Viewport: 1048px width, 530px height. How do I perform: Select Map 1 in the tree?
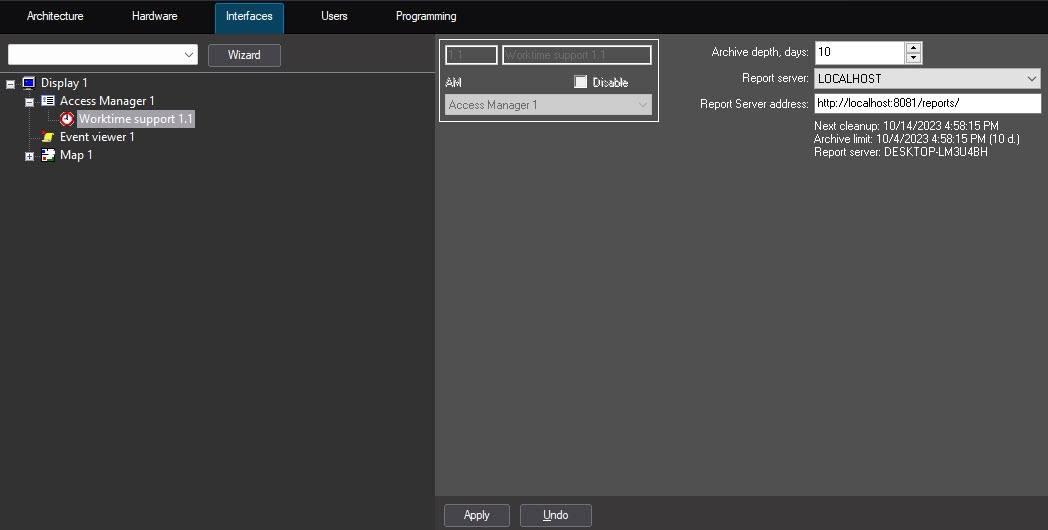[x=76, y=155]
